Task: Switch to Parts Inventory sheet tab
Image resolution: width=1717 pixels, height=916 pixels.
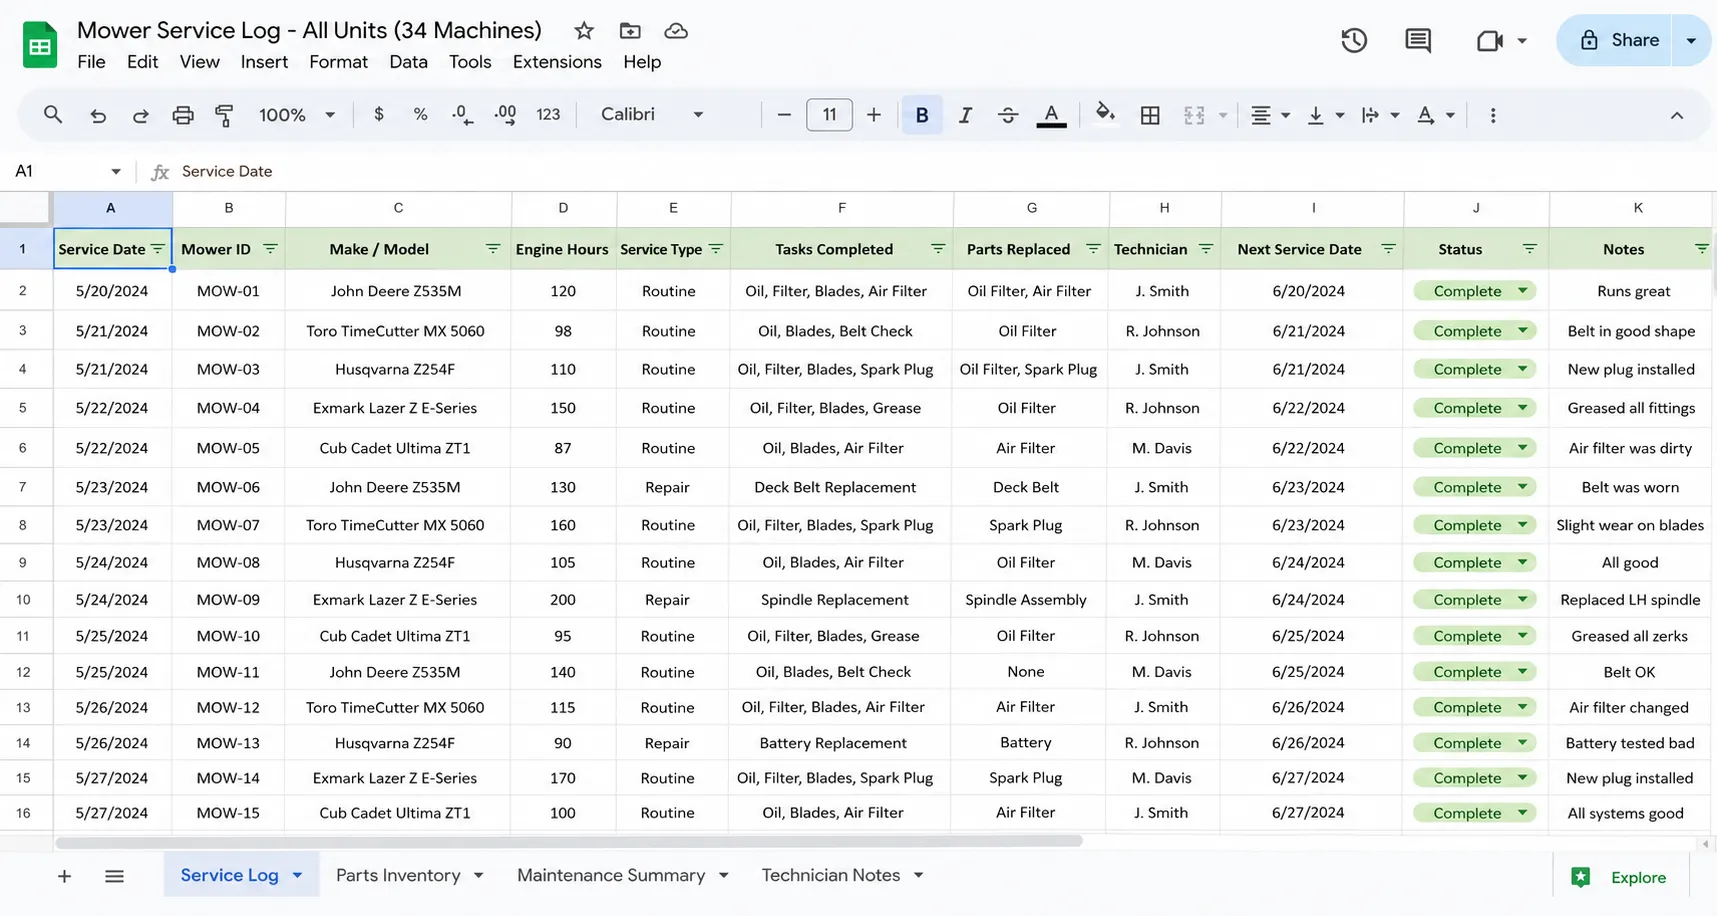Action: point(398,875)
